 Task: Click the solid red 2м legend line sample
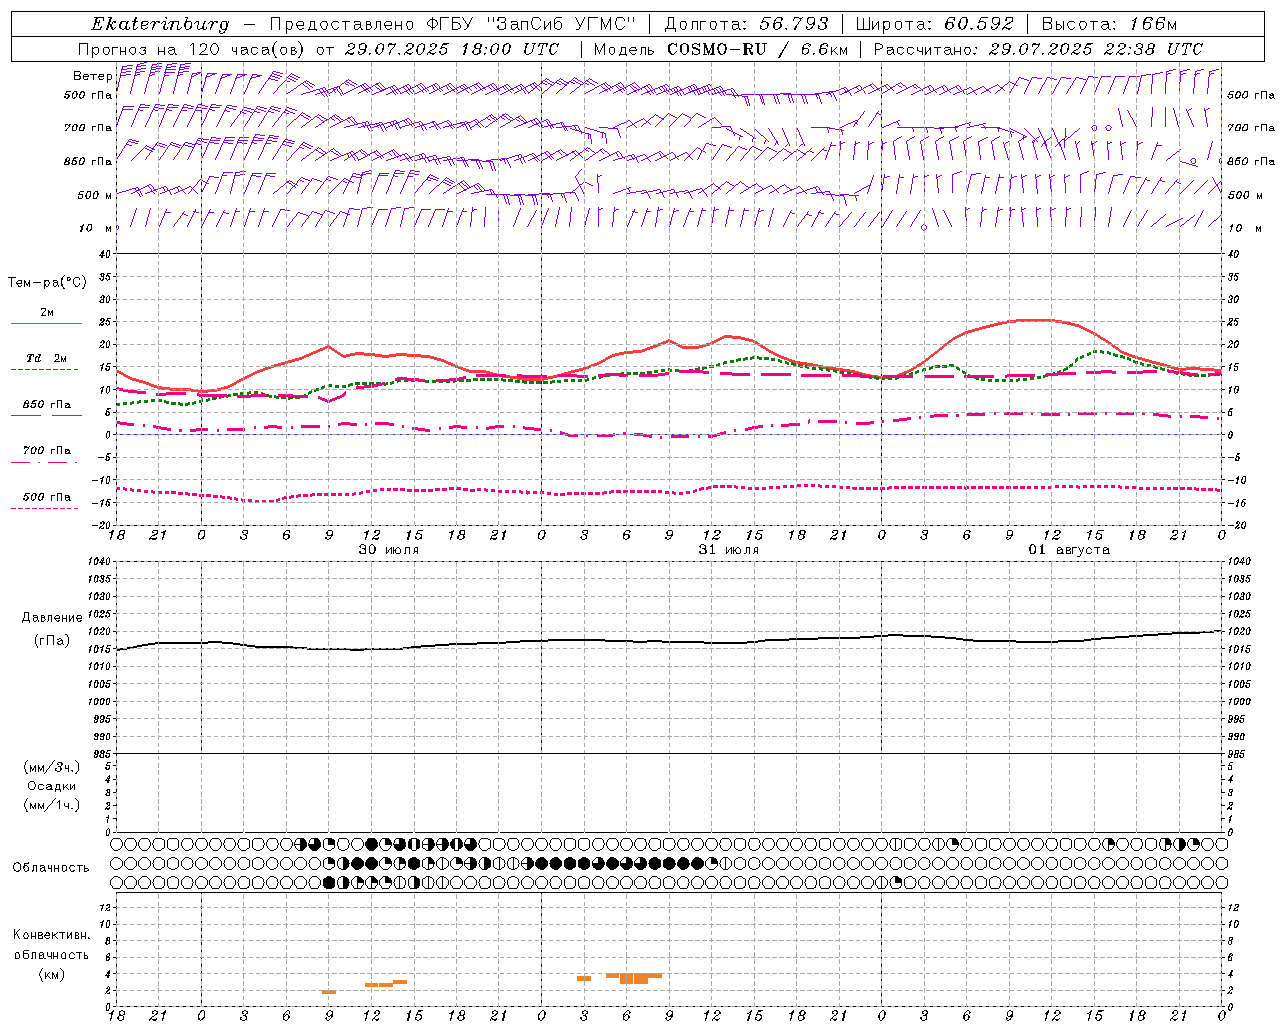[46, 323]
